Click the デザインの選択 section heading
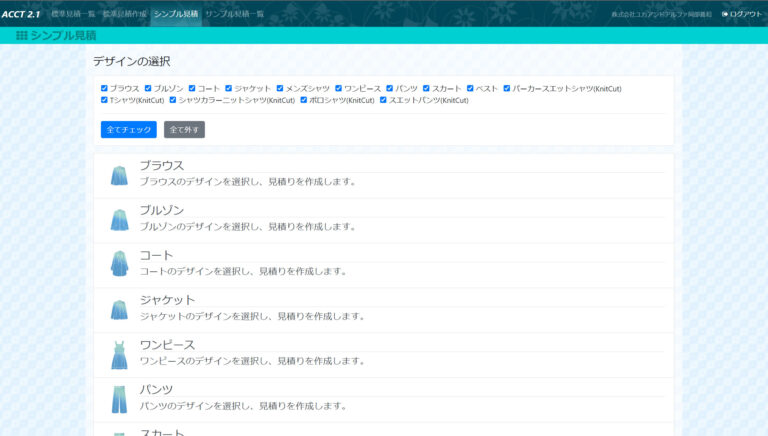 click(x=132, y=61)
